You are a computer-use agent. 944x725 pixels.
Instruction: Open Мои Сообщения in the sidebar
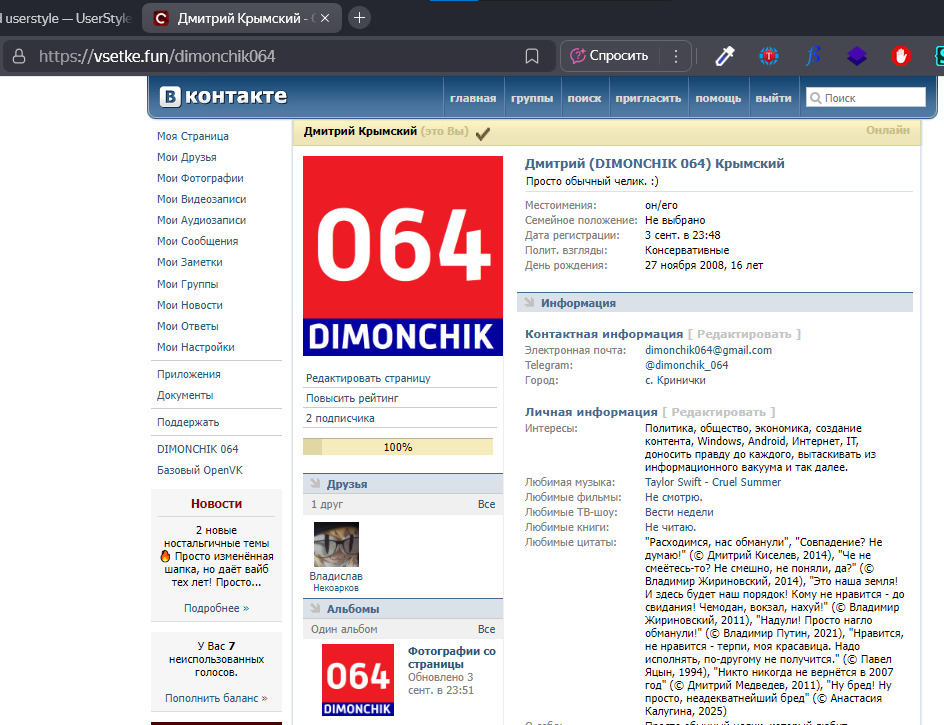click(197, 241)
